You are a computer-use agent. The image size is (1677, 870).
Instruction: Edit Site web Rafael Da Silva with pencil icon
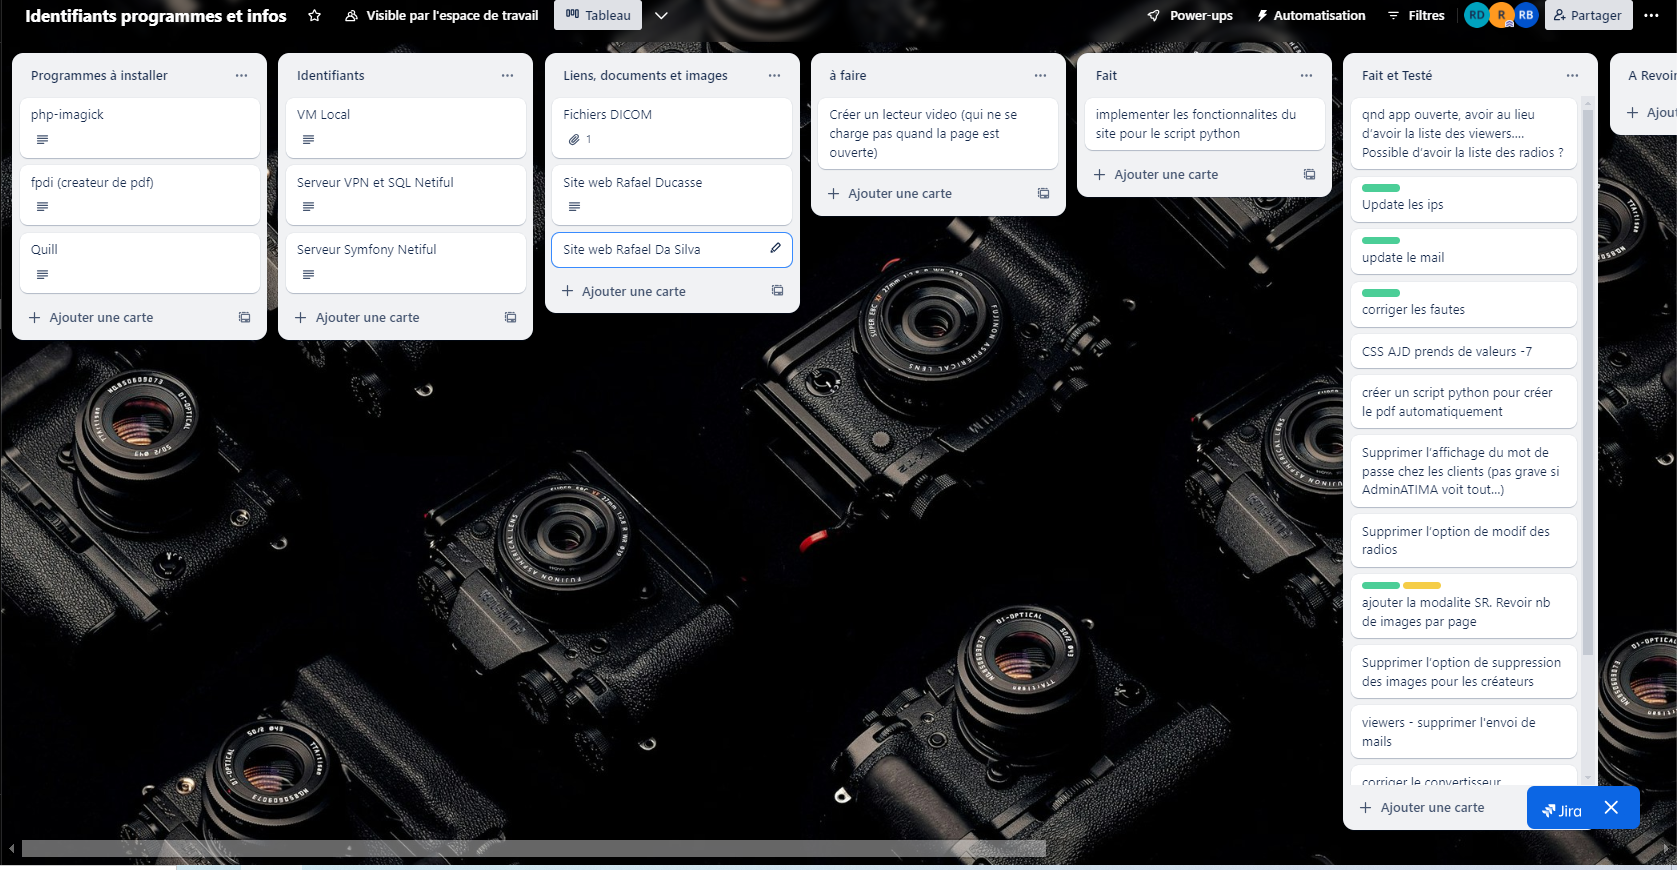point(775,248)
